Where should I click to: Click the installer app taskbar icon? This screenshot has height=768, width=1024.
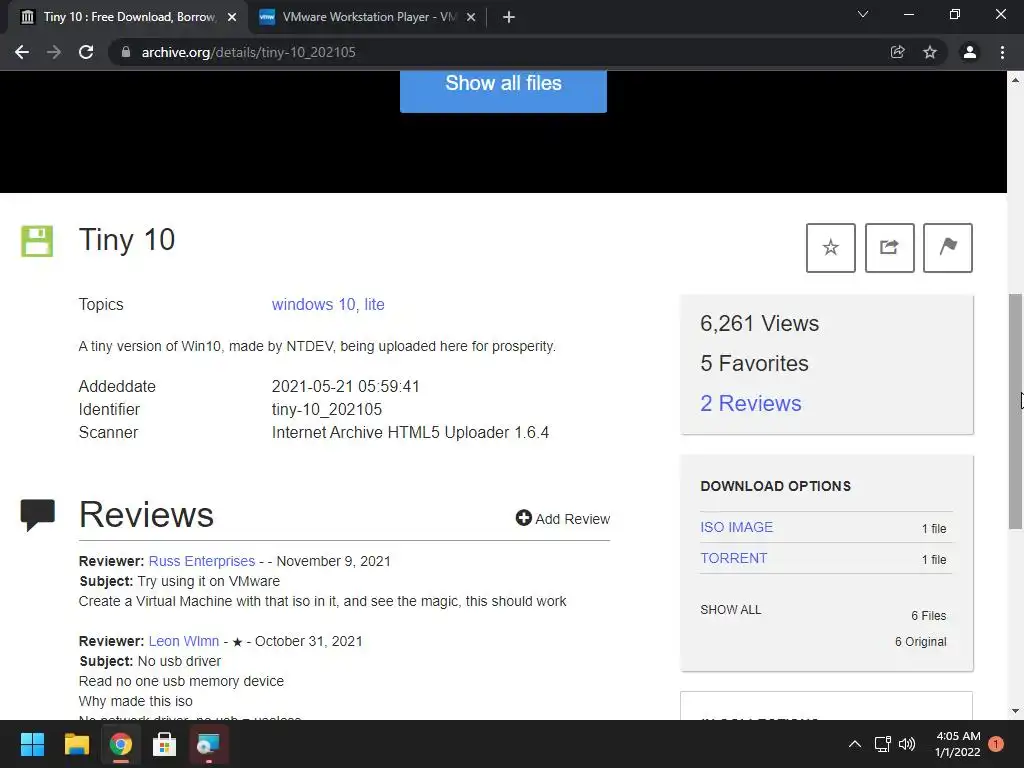coord(208,744)
